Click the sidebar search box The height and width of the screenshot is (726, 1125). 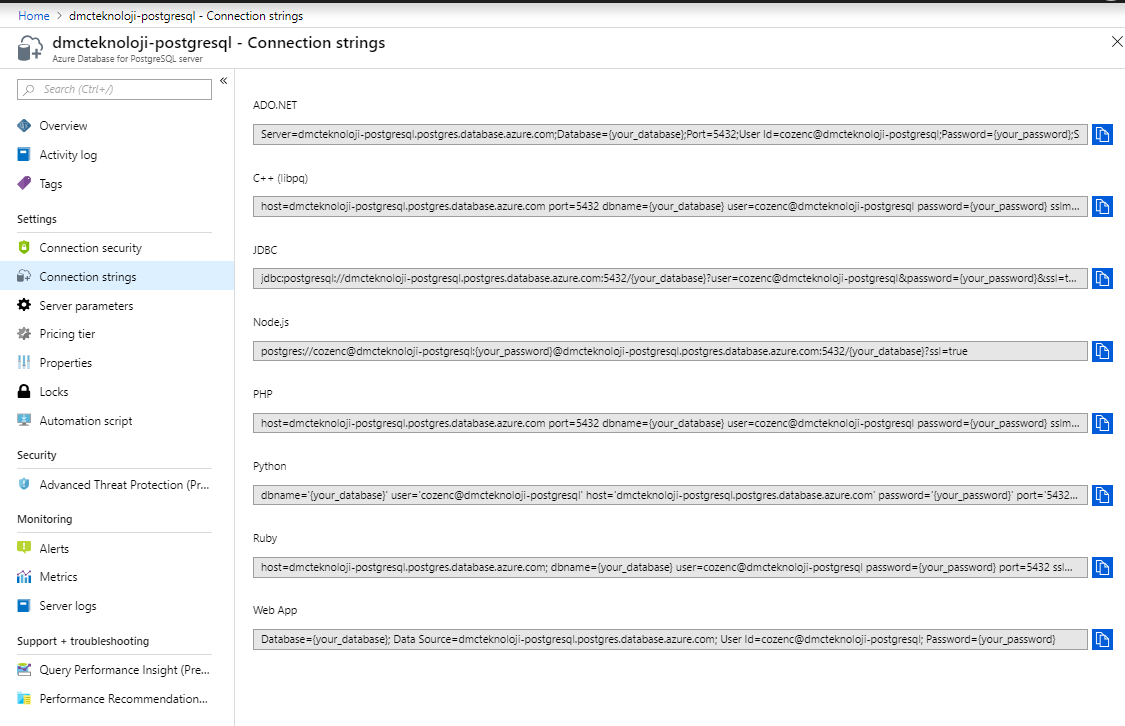click(x=115, y=90)
